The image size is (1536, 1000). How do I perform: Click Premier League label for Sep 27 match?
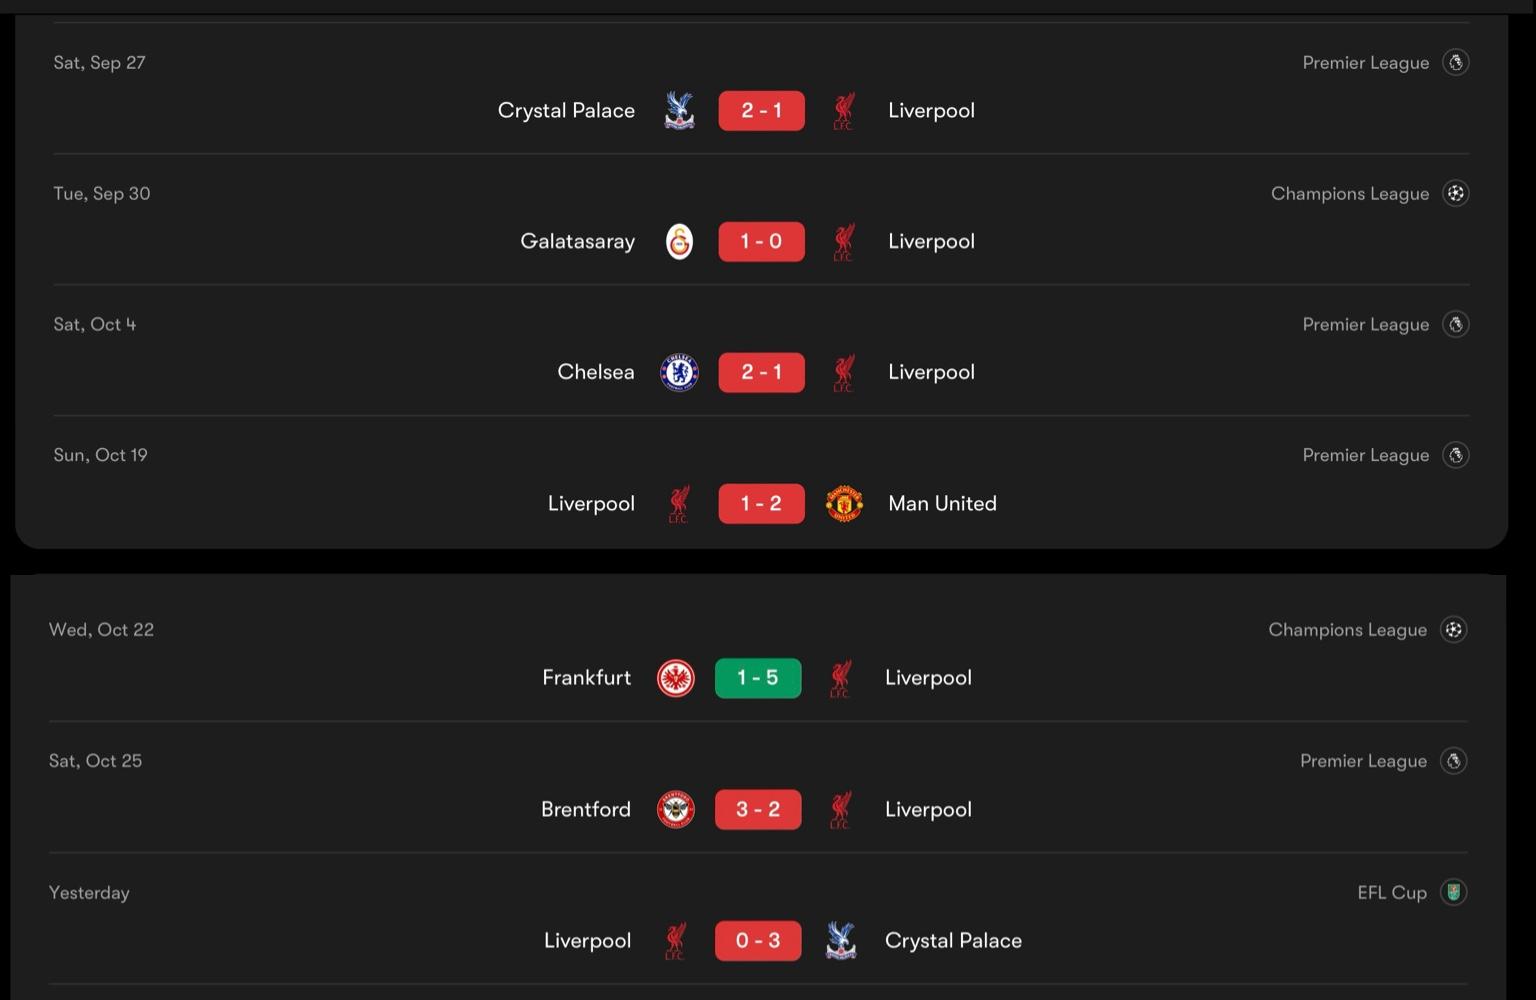[x=1365, y=63]
